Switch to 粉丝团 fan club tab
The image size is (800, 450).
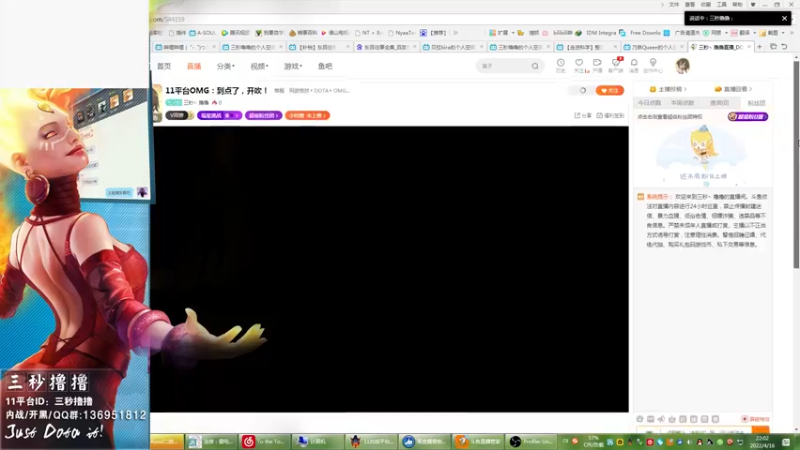pos(756,103)
